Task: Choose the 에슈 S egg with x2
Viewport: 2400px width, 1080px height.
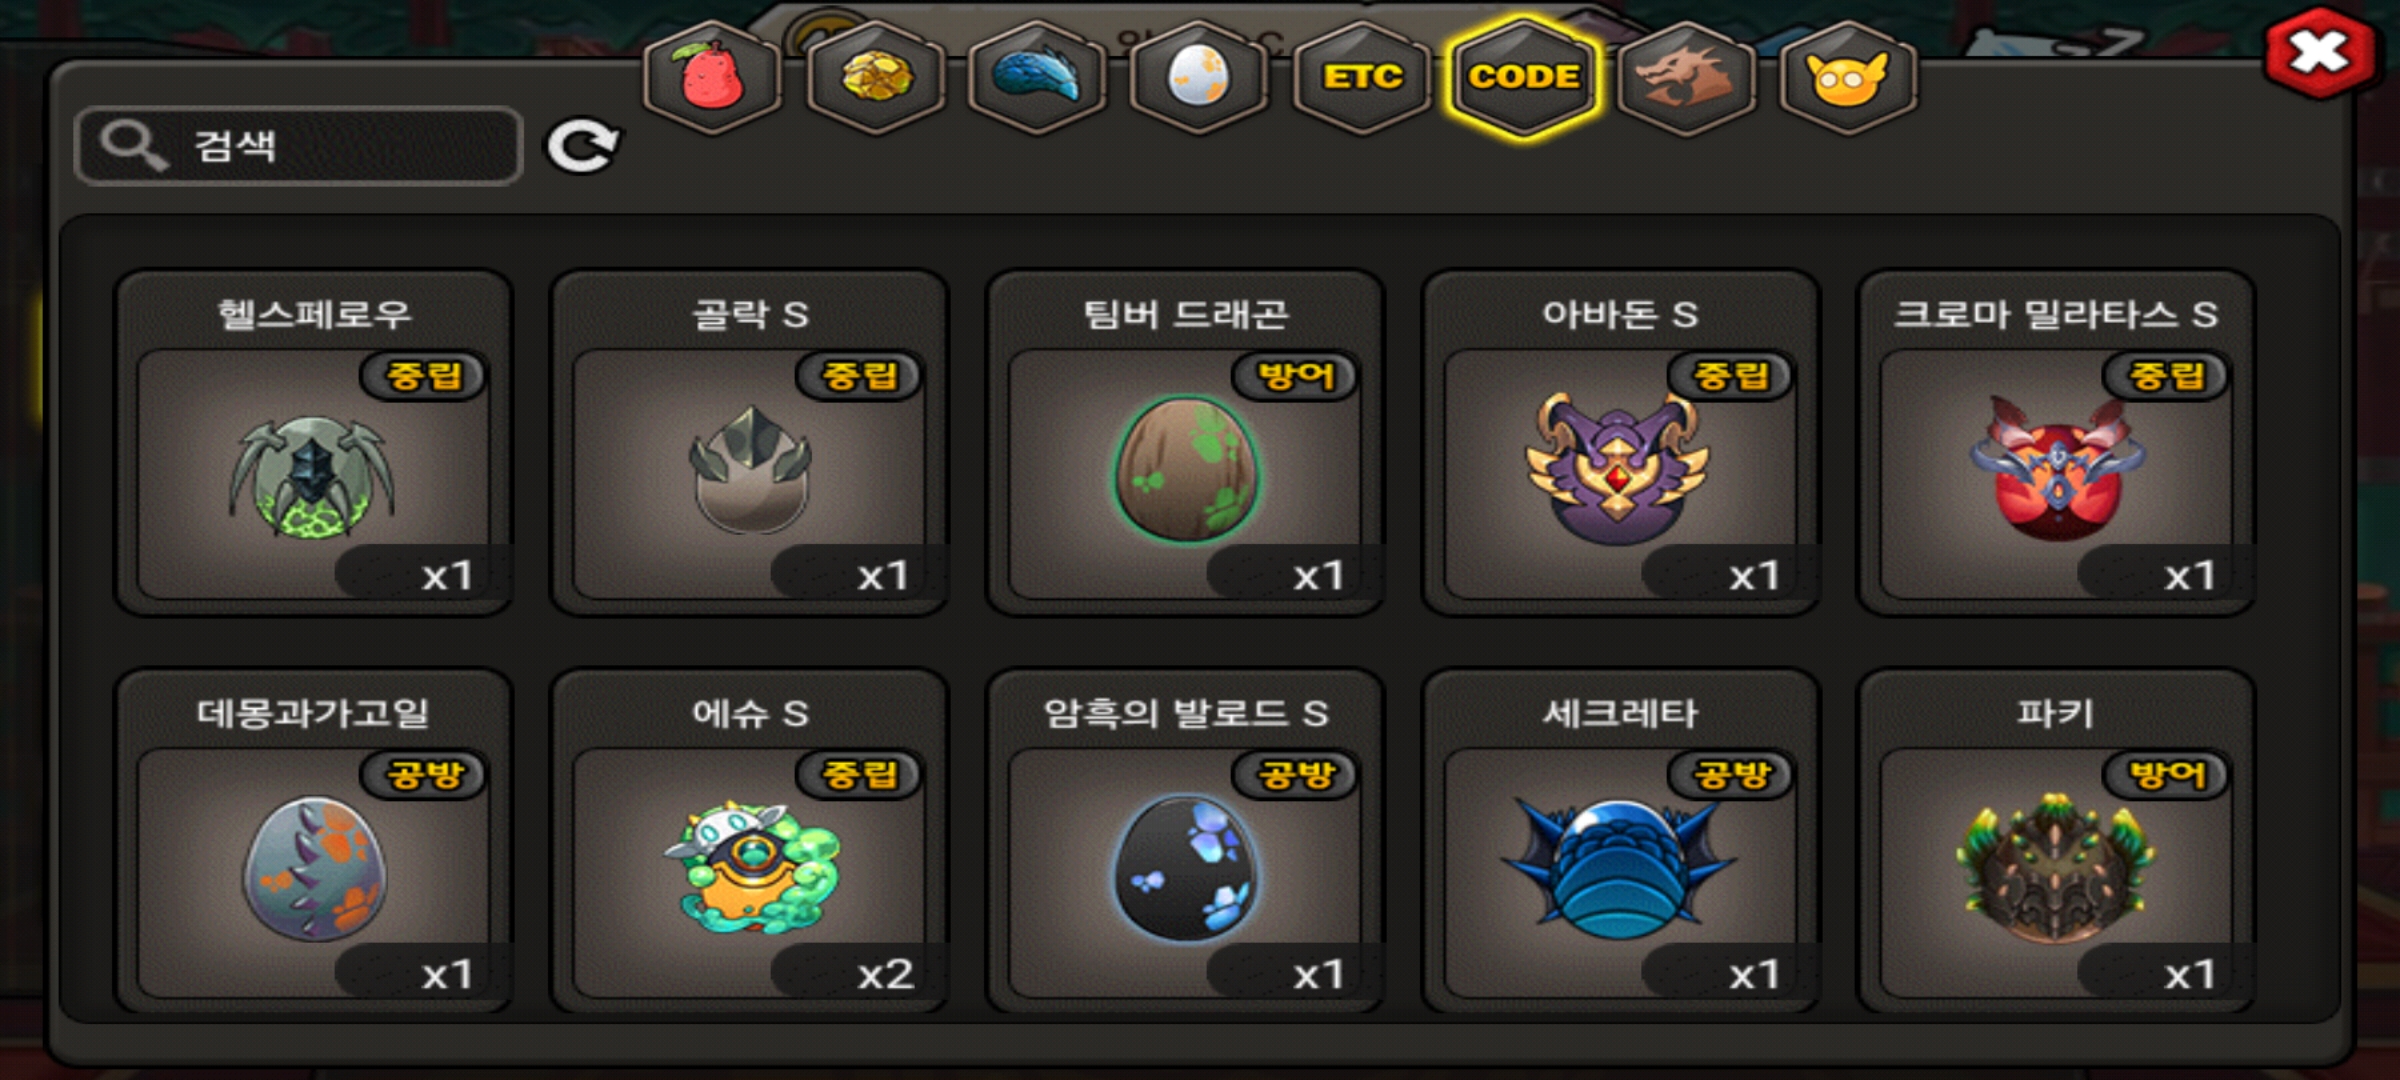Action: click(x=750, y=840)
